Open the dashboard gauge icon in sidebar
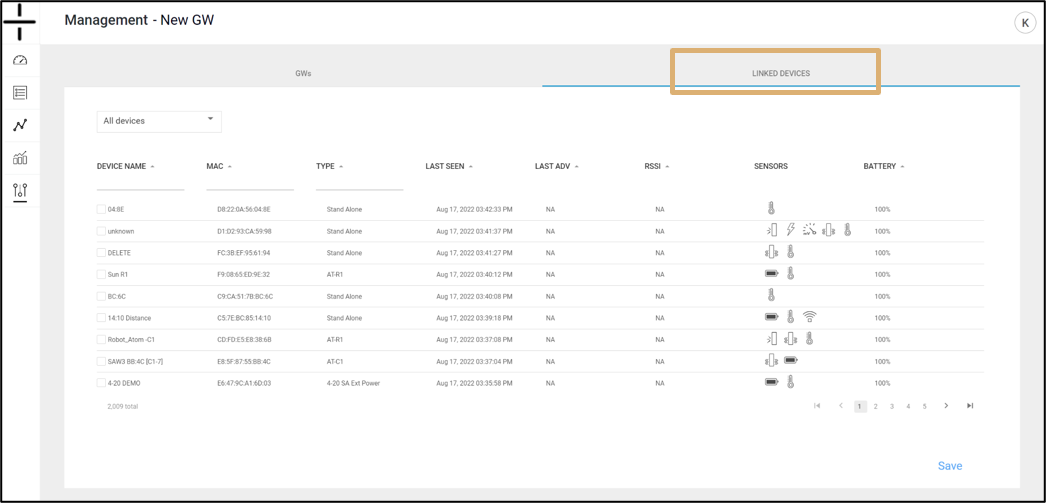 (20, 60)
